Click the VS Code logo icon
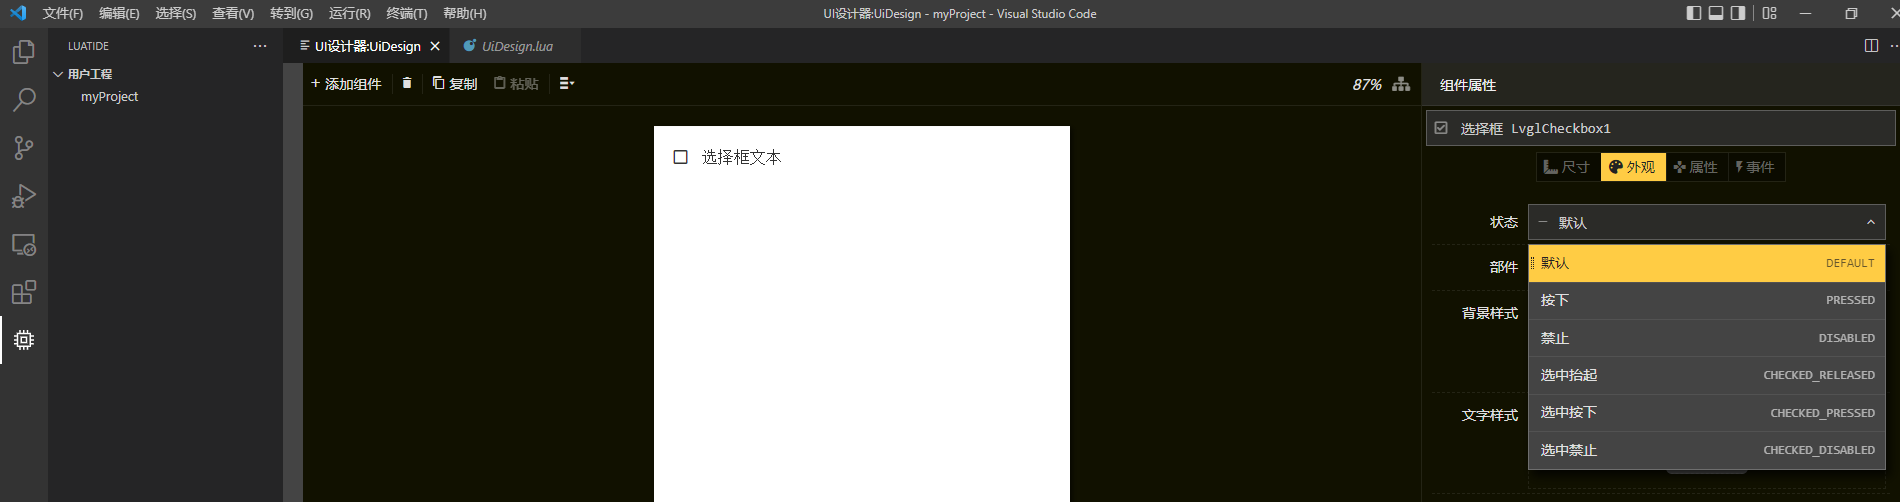Screen dimensions: 1900x502 [18, 13]
